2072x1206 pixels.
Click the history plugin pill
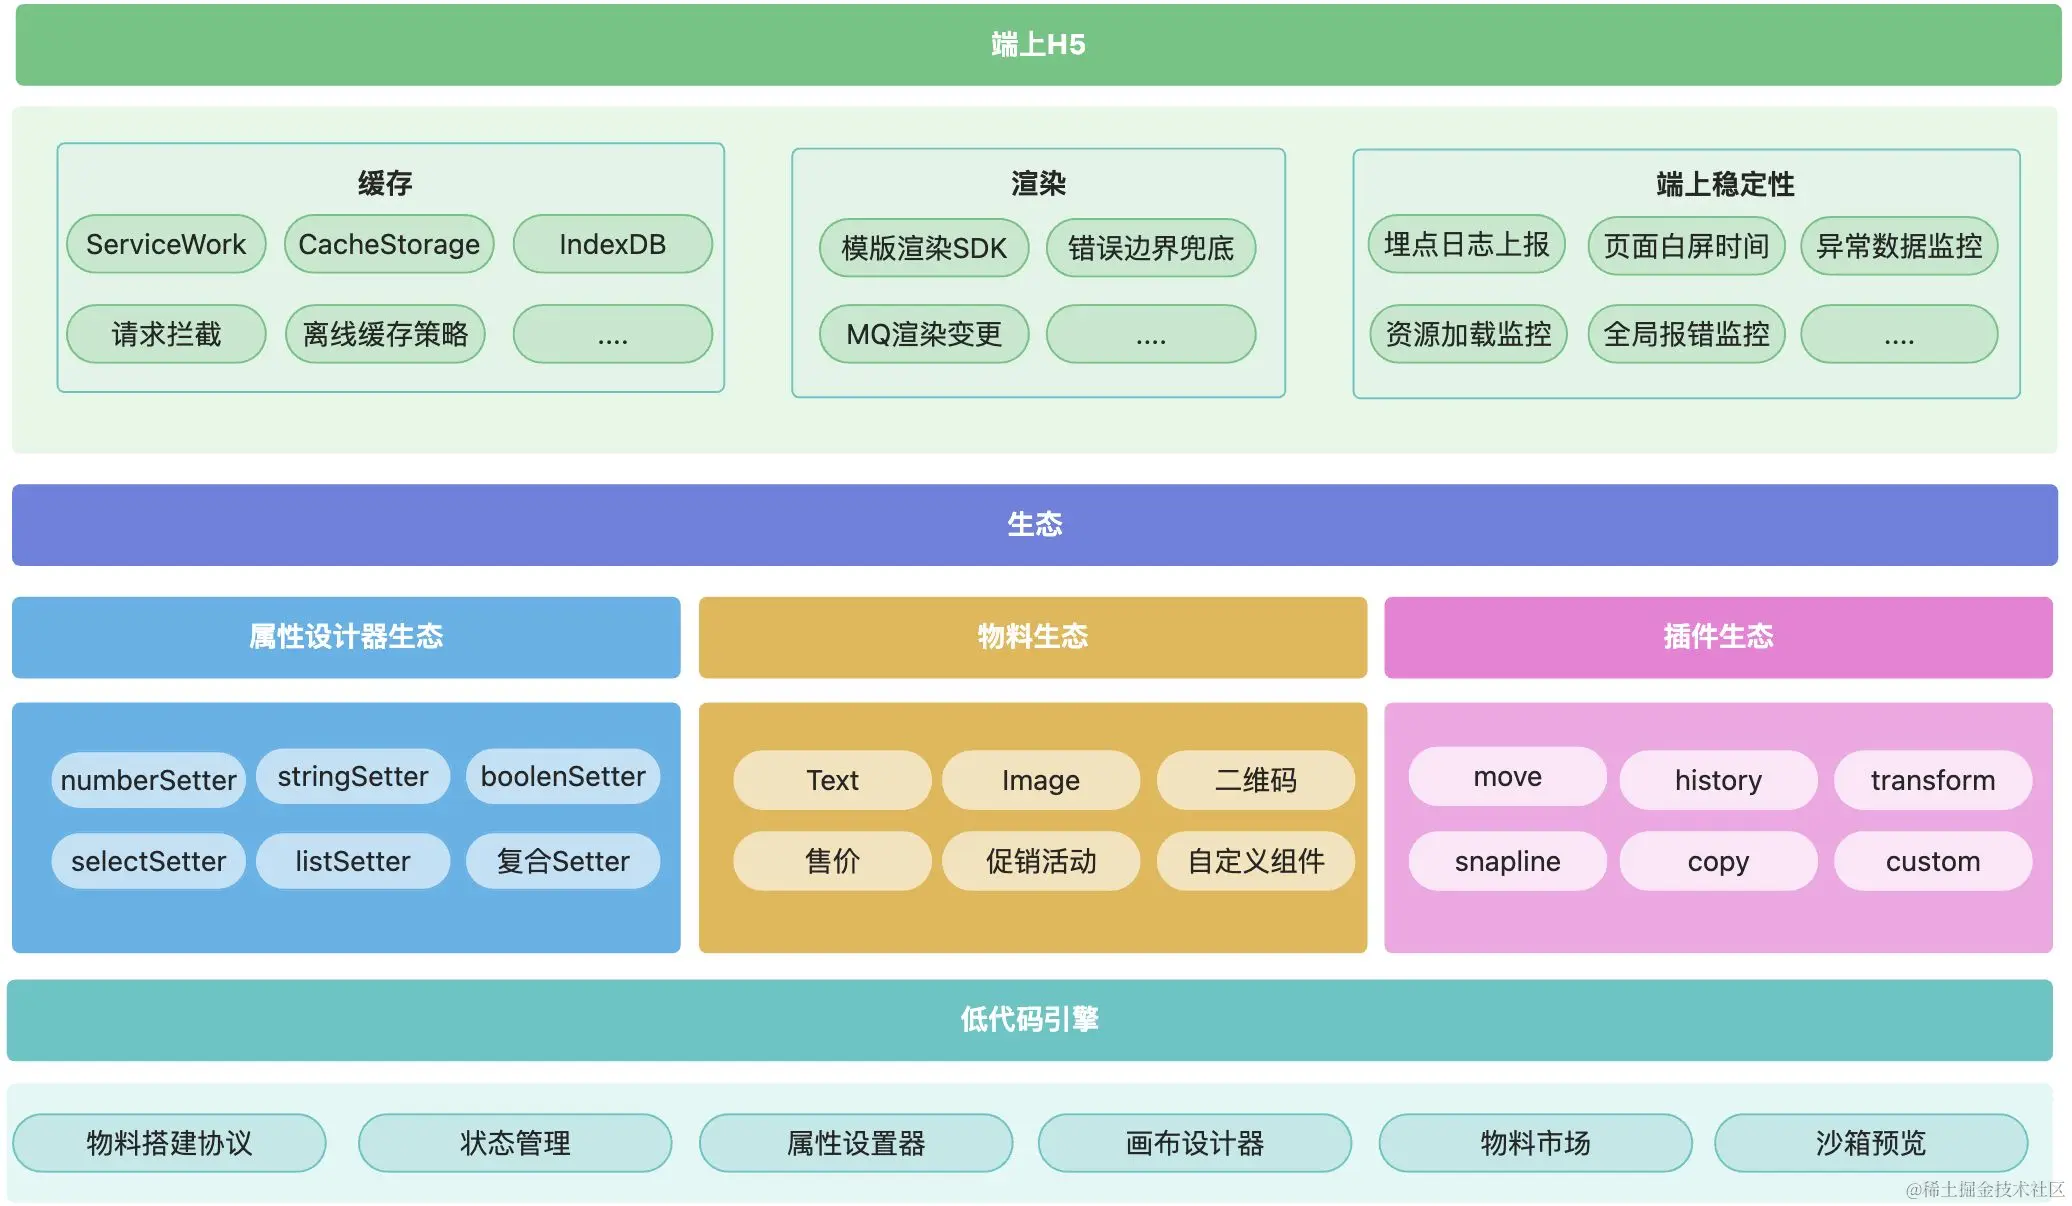pyautogui.click(x=1718, y=780)
